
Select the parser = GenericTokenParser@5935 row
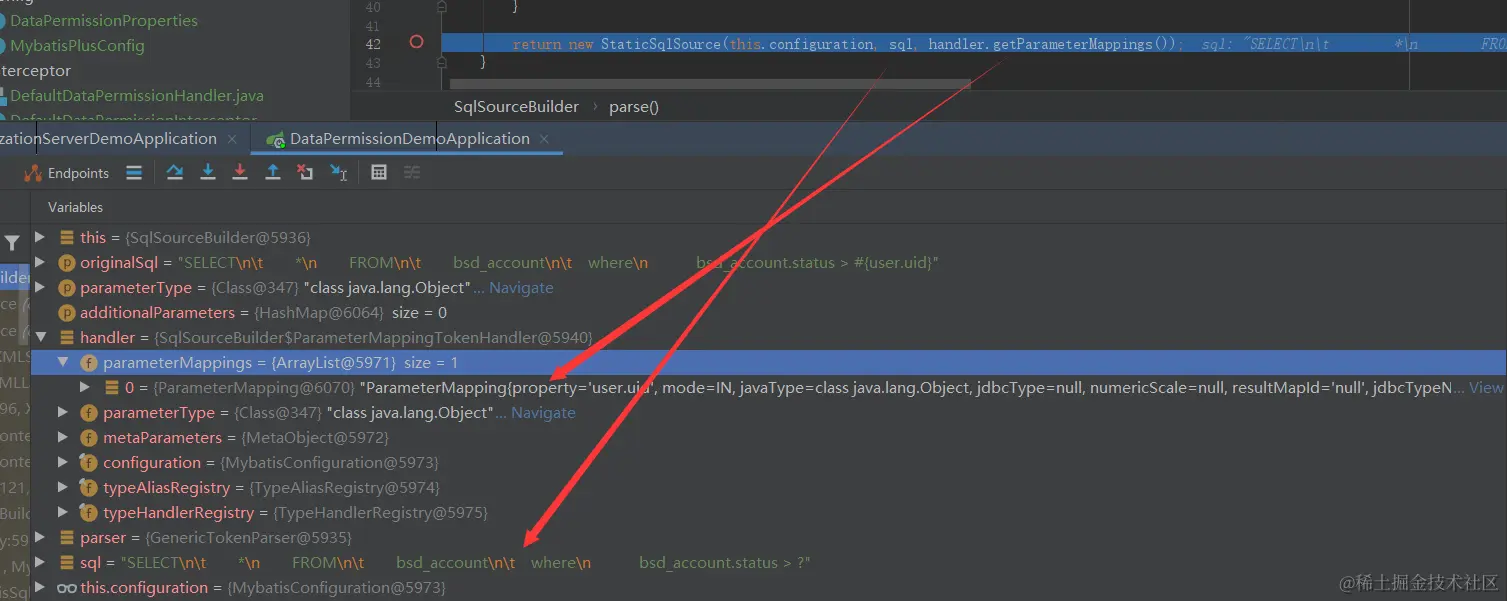point(768,537)
